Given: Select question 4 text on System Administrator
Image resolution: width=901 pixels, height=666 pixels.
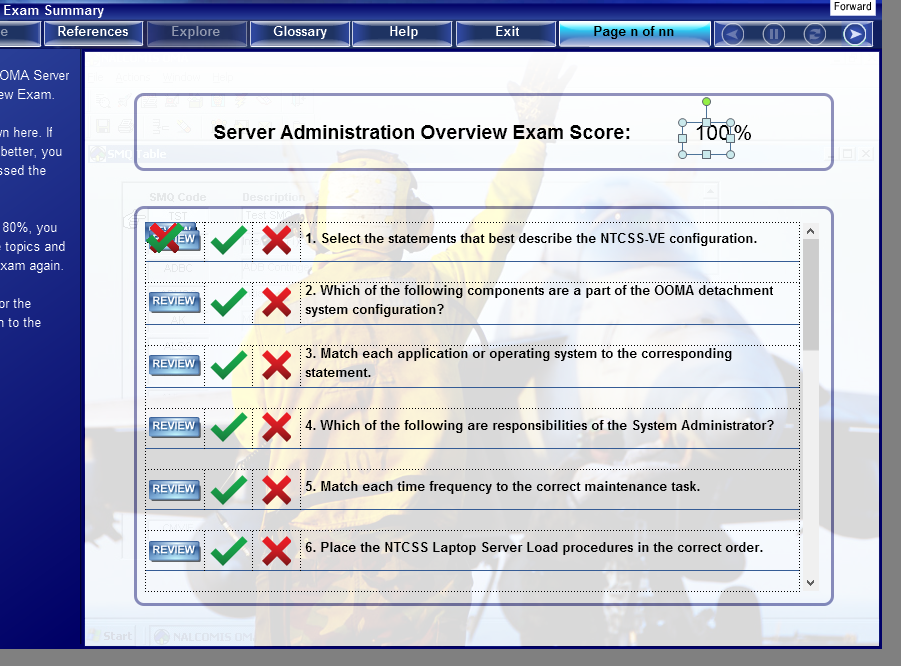Looking at the screenshot, I should [x=540, y=426].
